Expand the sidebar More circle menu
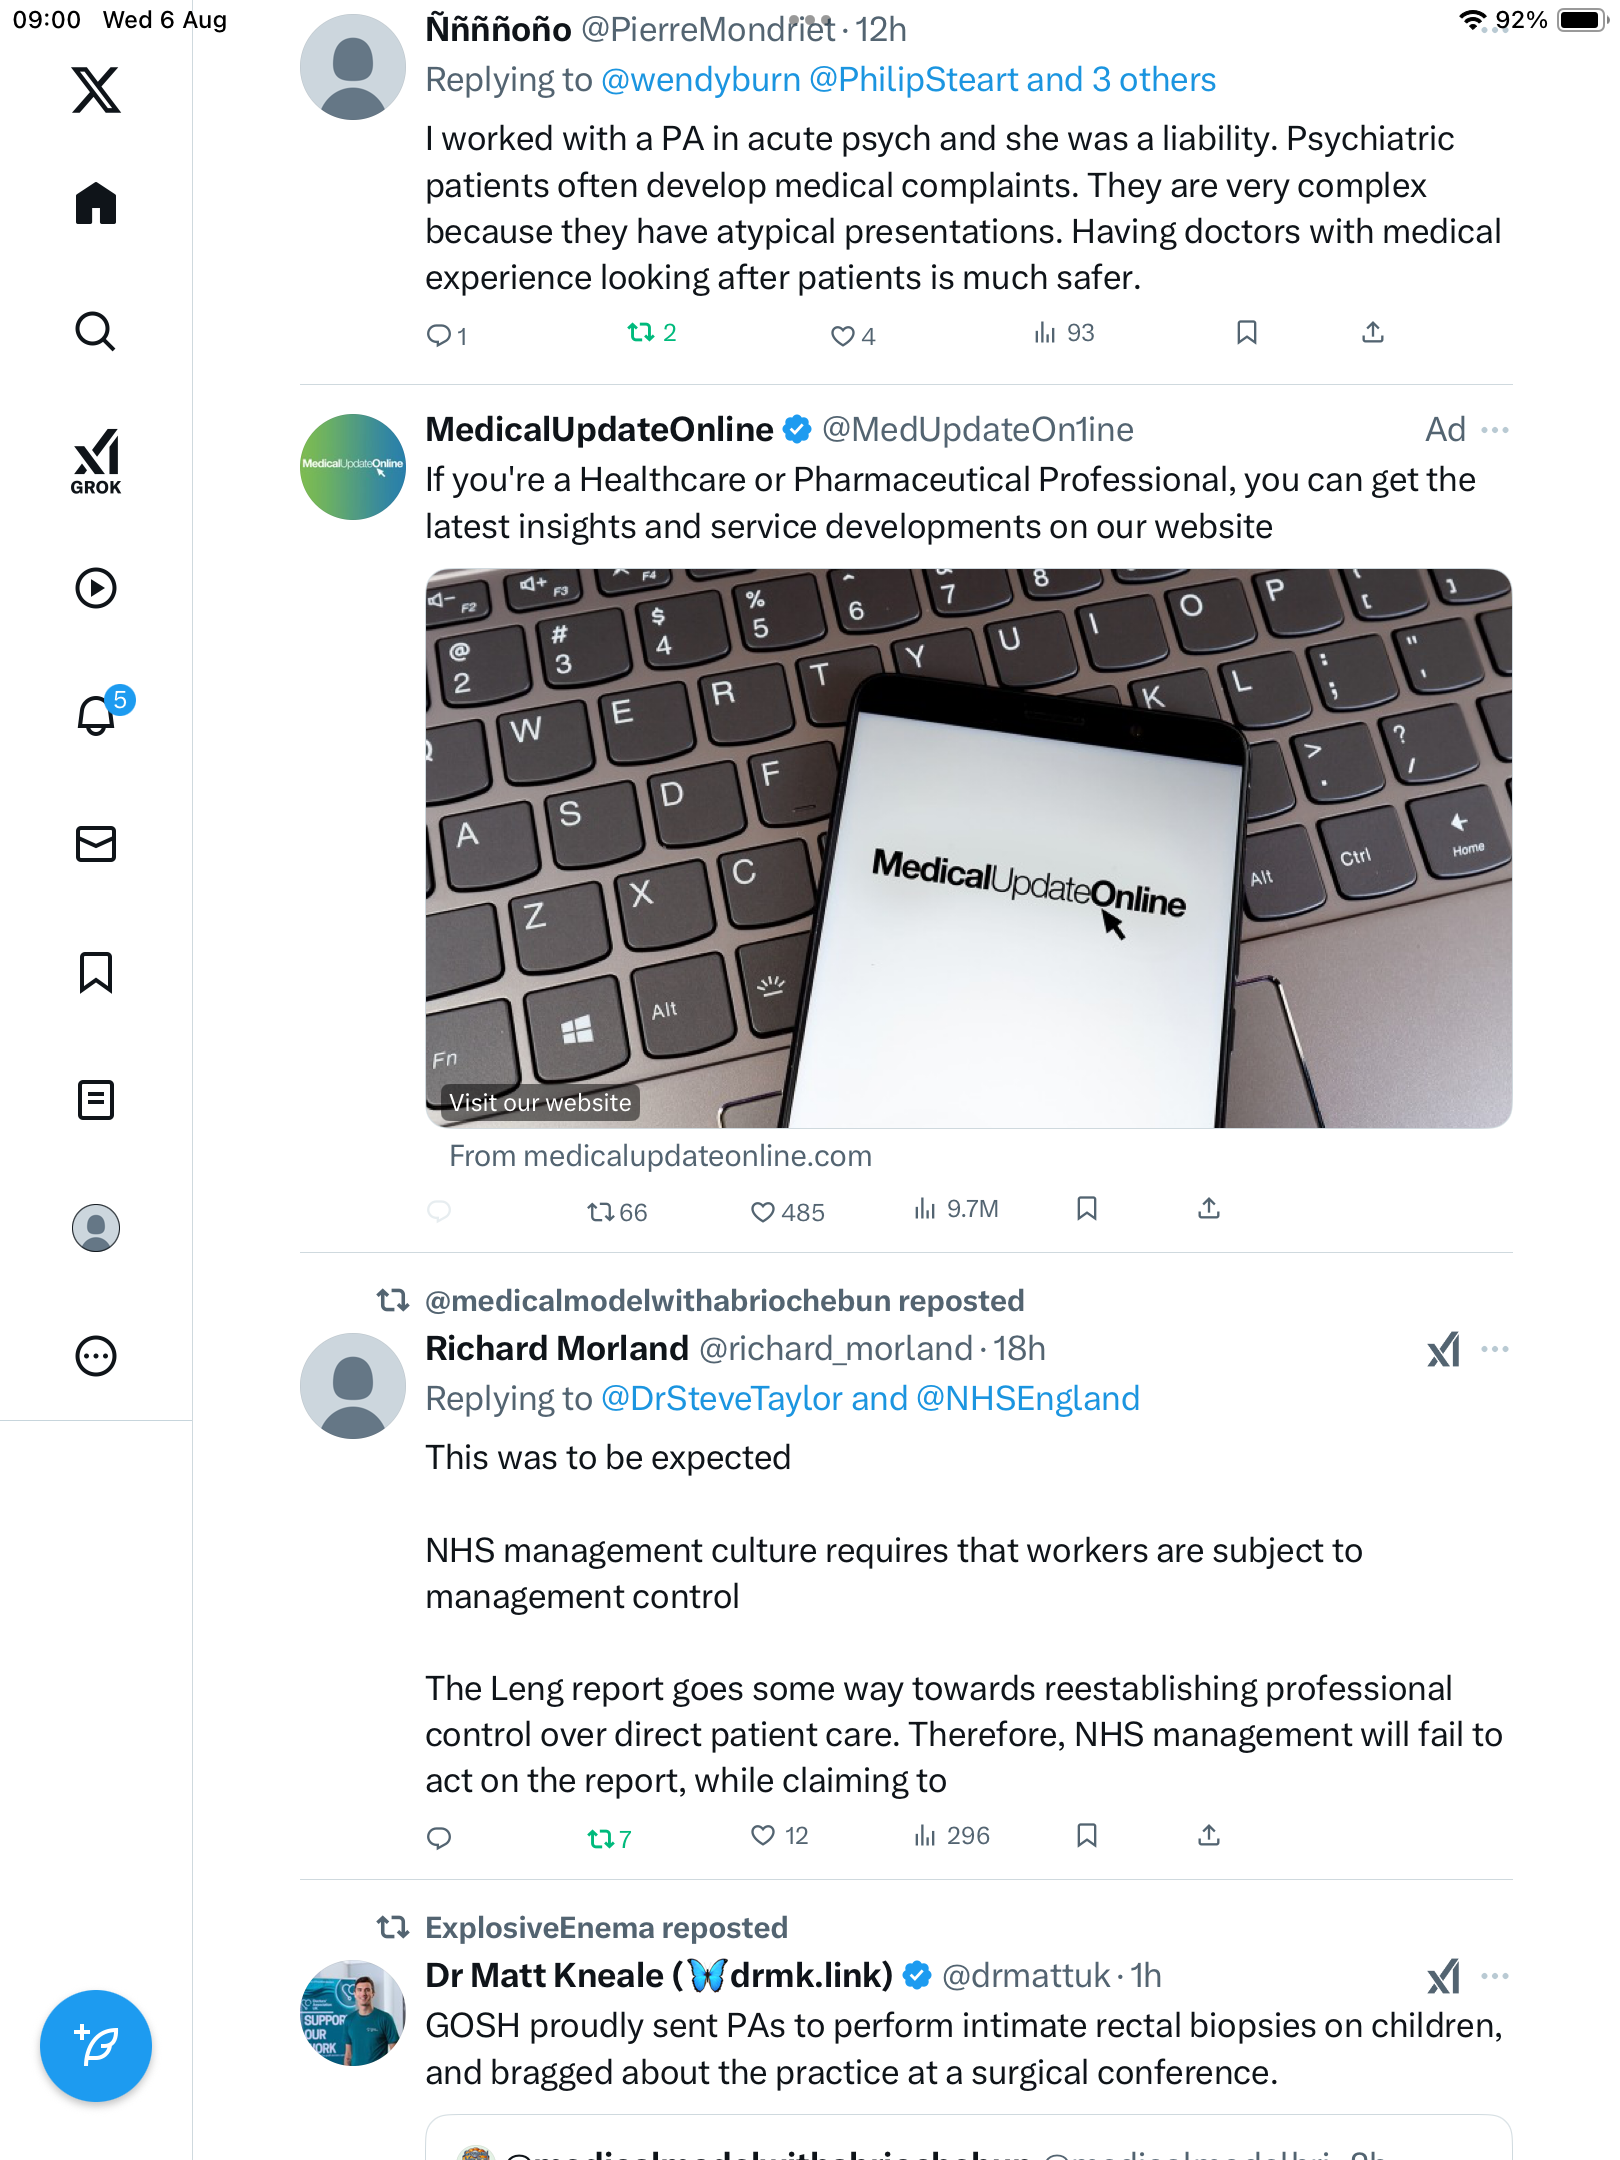The height and width of the screenshot is (2160, 1620). (96, 1356)
